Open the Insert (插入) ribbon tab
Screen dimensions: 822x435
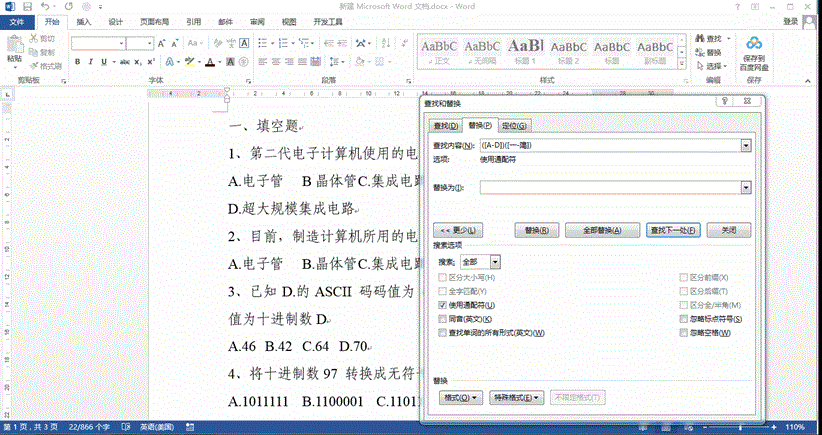[x=83, y=21]
